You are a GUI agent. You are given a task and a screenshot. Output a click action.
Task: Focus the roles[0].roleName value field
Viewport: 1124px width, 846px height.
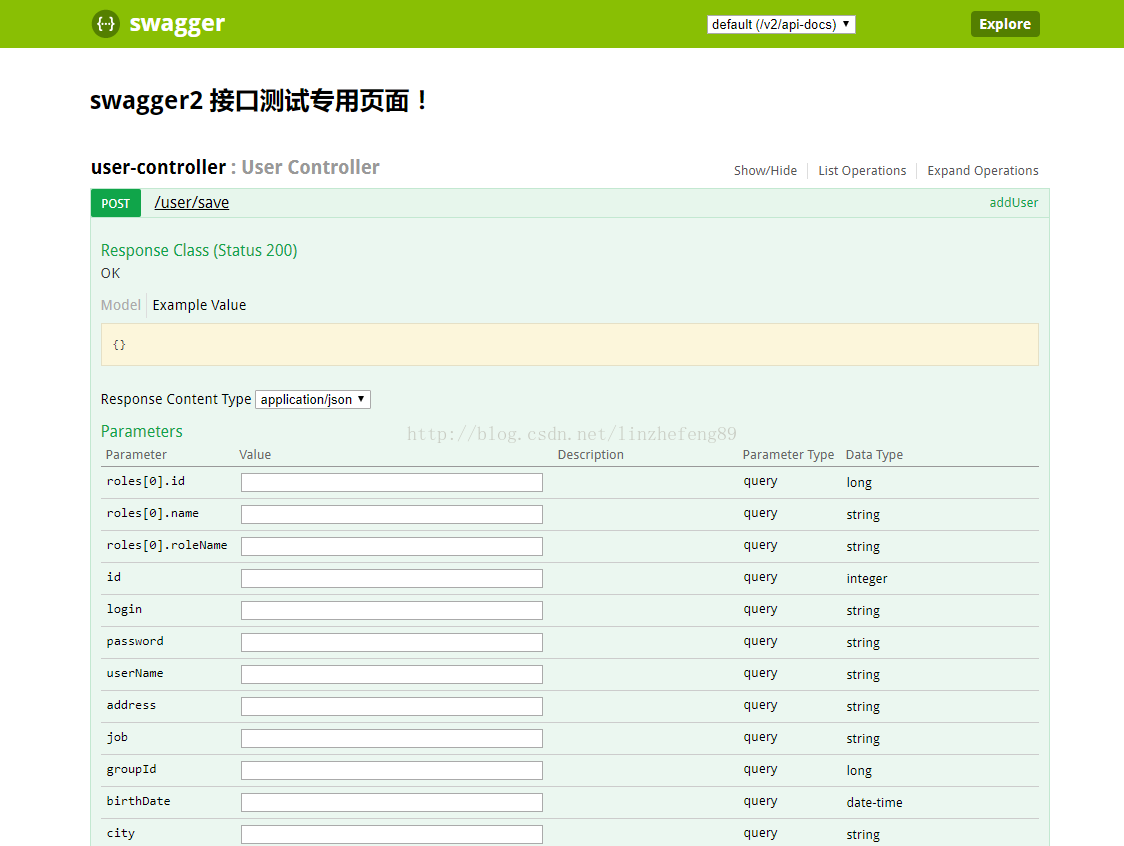pyautogui.click(x=391, y=546)
